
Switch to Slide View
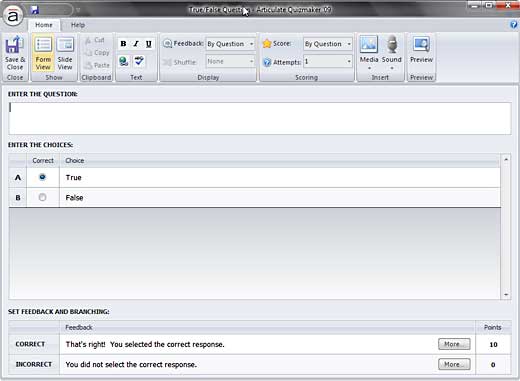pyautogui.click(x=65, y=53)
